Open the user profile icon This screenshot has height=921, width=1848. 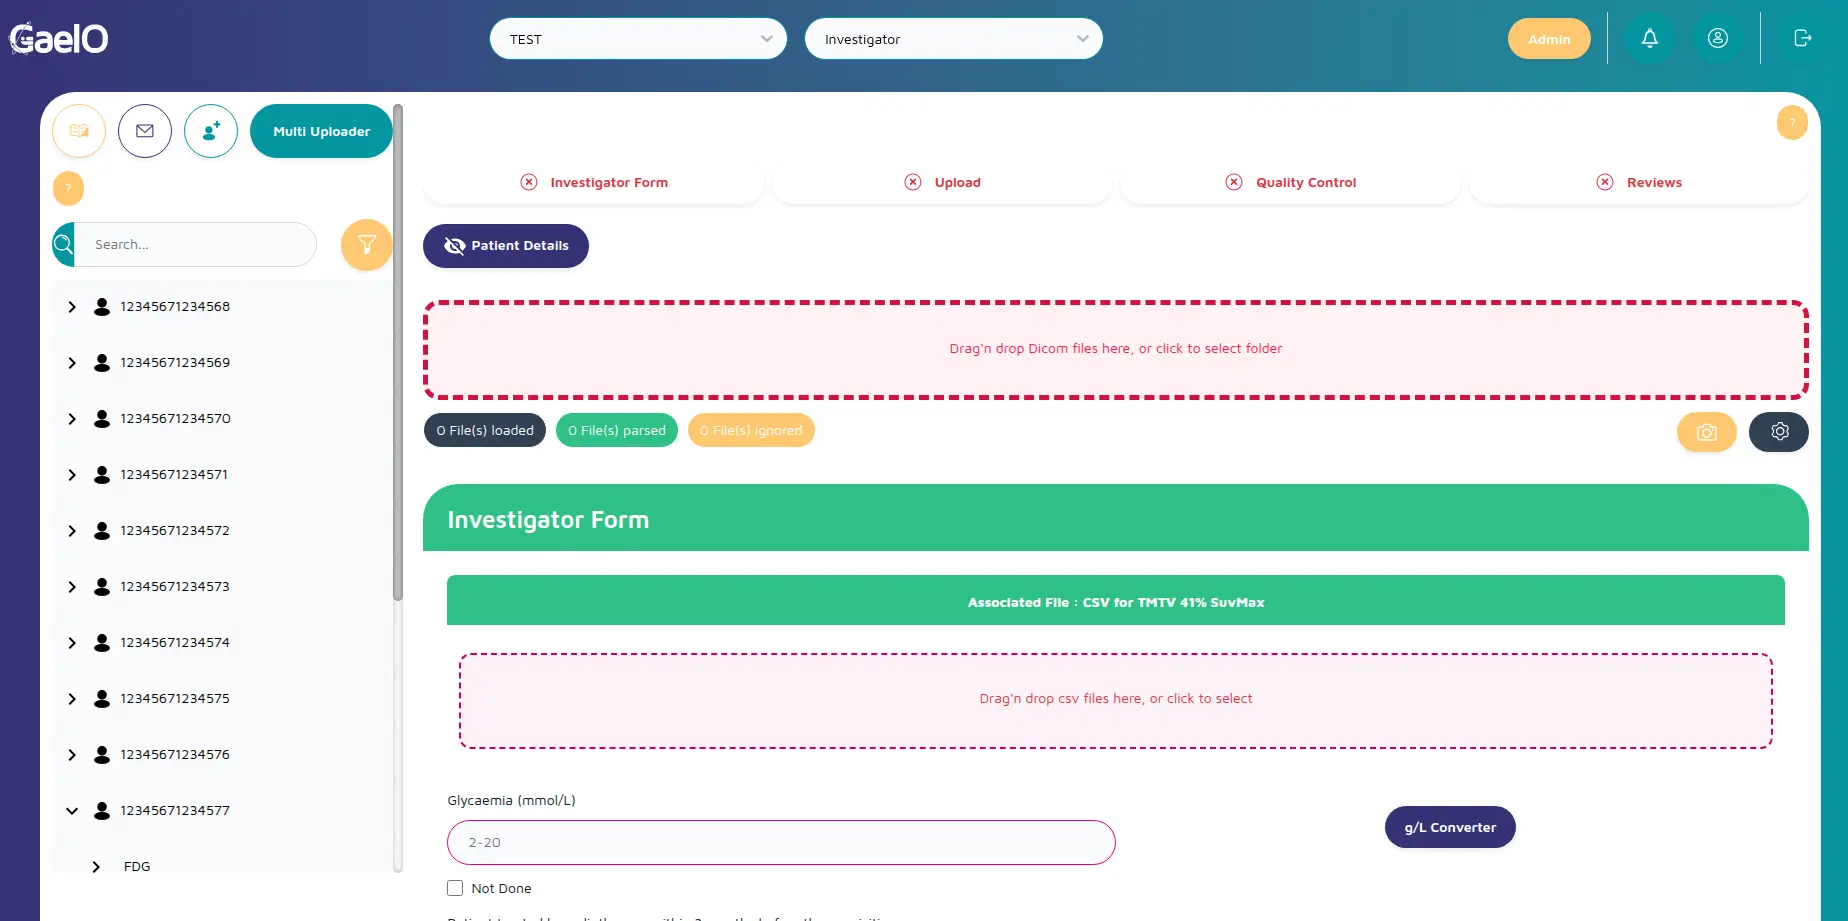(x=1718, y=38)
